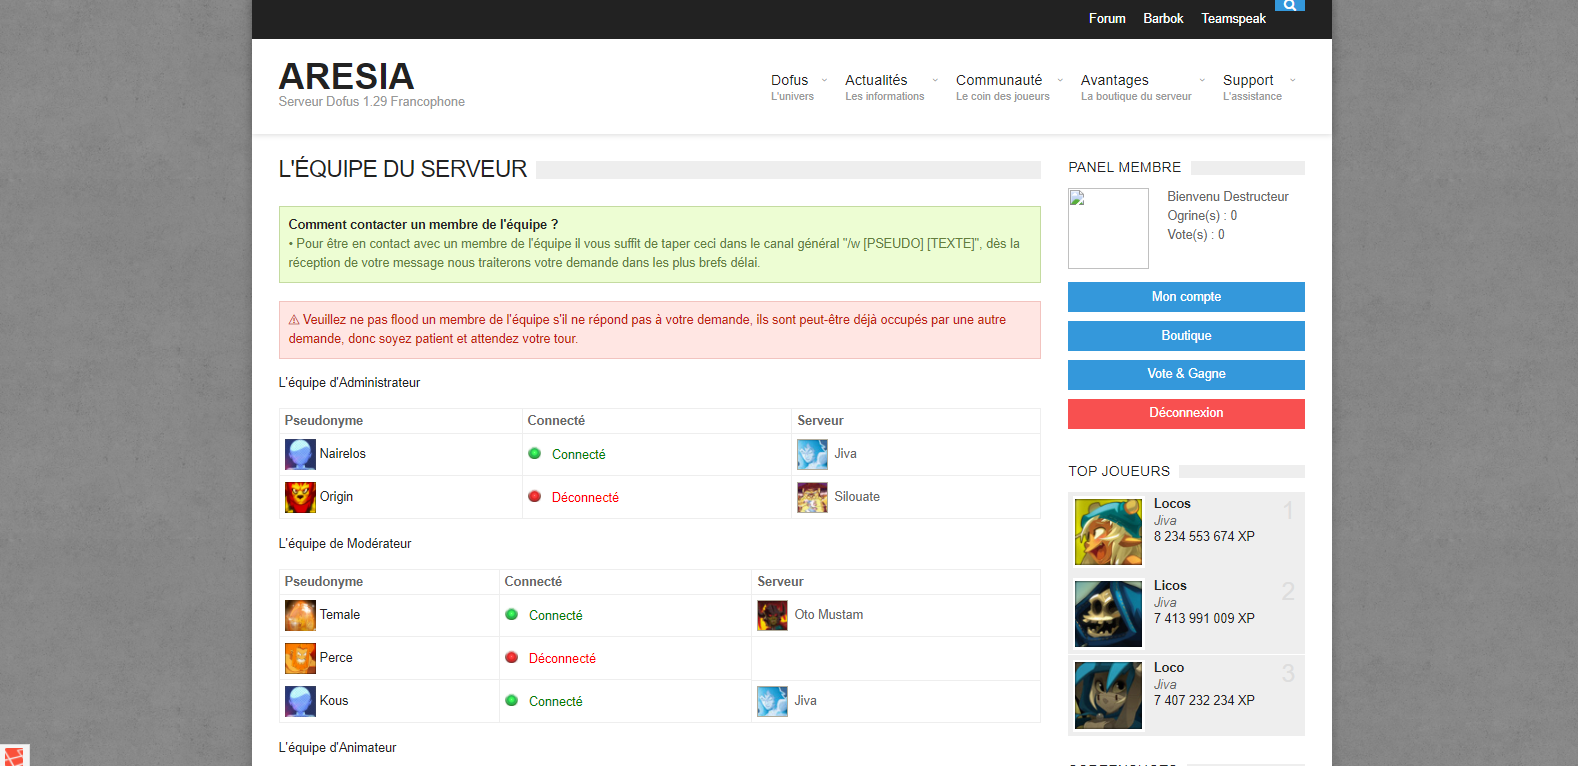Click Jiva server icon in Nairelos row
1578x766 pixels.
(812, 454)
